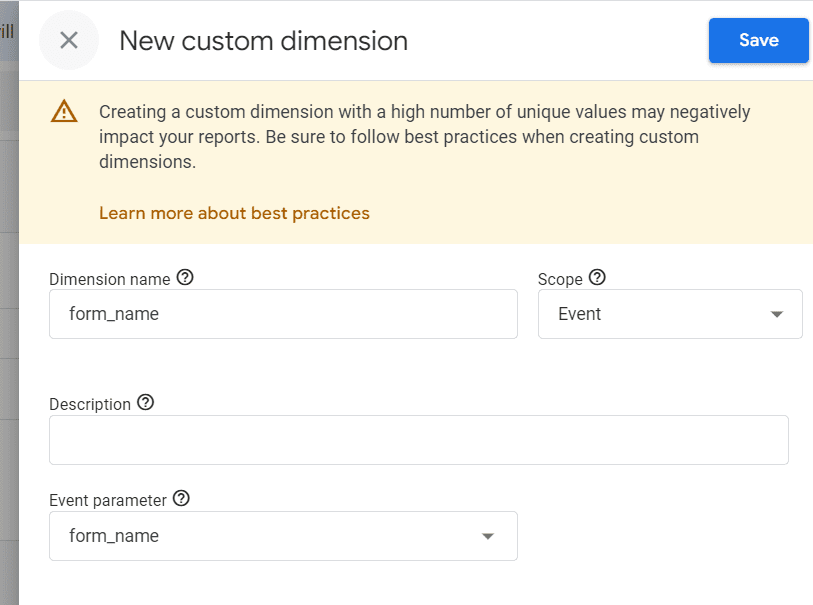Click the Dimension name label
Image resolution: width=813 pixels, height=605 pixels.
pyautogui.click(x=109, y=280)
